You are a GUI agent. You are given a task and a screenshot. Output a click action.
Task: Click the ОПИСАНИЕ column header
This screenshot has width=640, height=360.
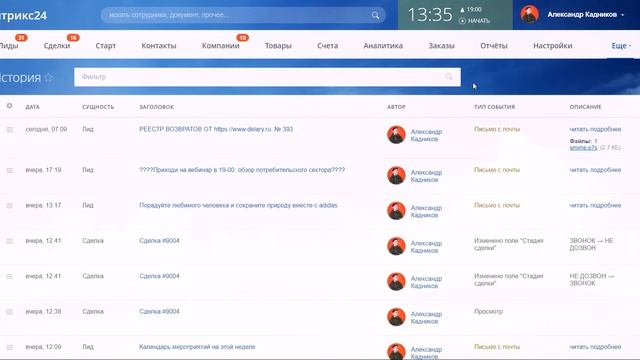[585, 107]
